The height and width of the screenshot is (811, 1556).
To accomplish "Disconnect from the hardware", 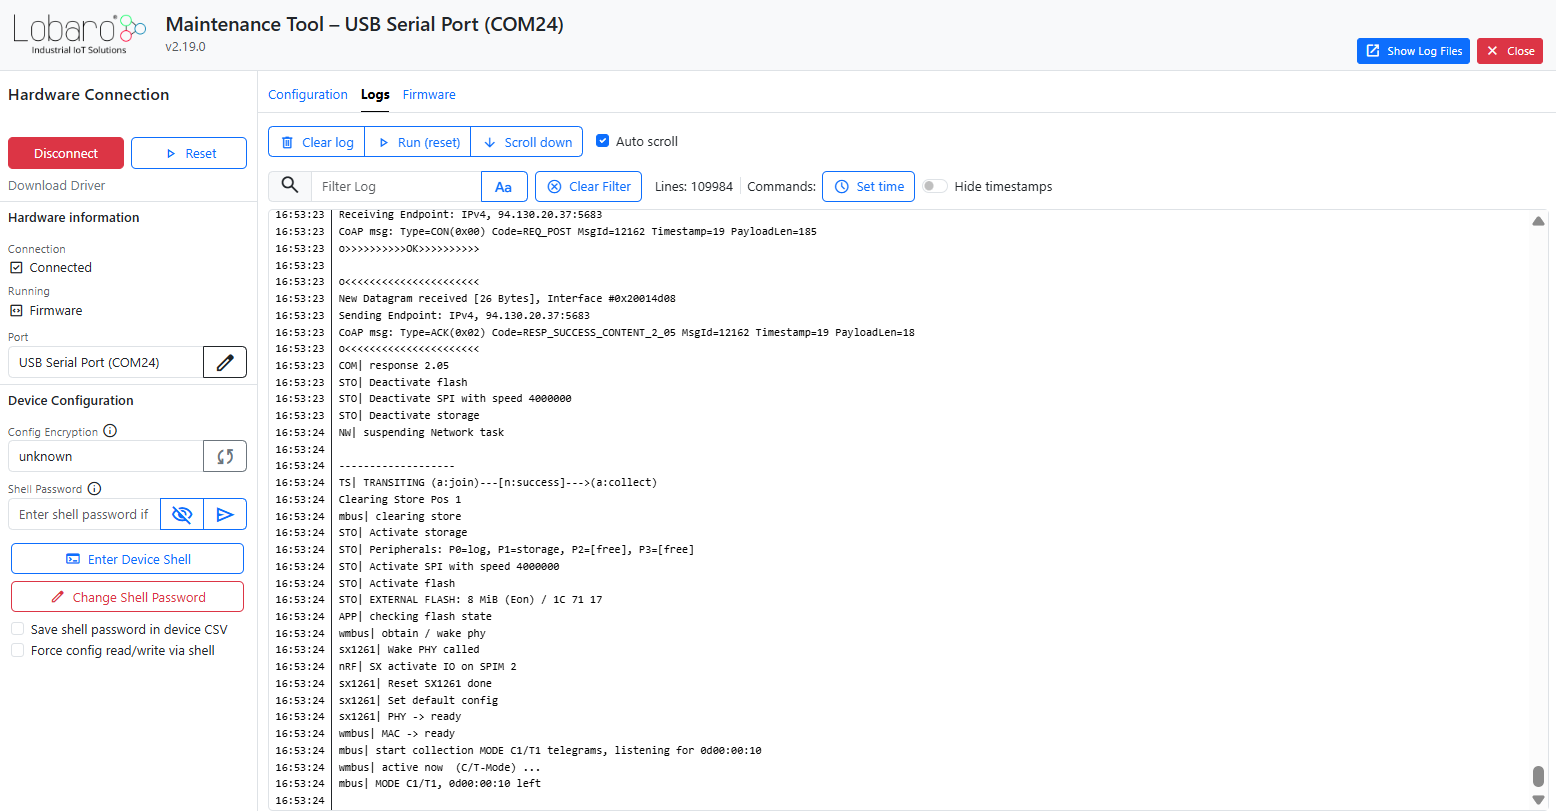I will pyautogui.click(x=66, y=153).
